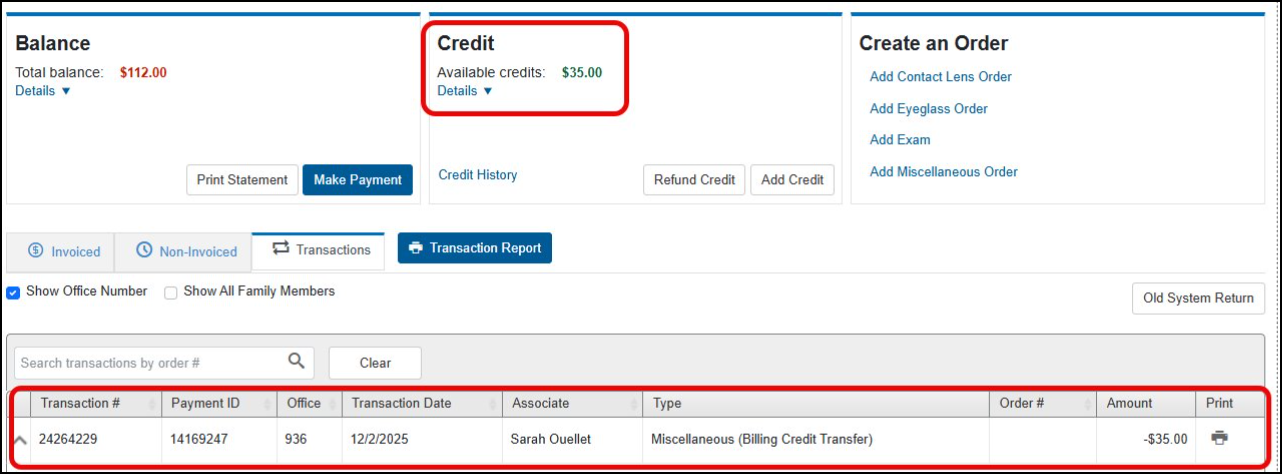Switch to the Non-Invoiced tab
This screenshot has width=1282, height=474.
pos(187,251)
